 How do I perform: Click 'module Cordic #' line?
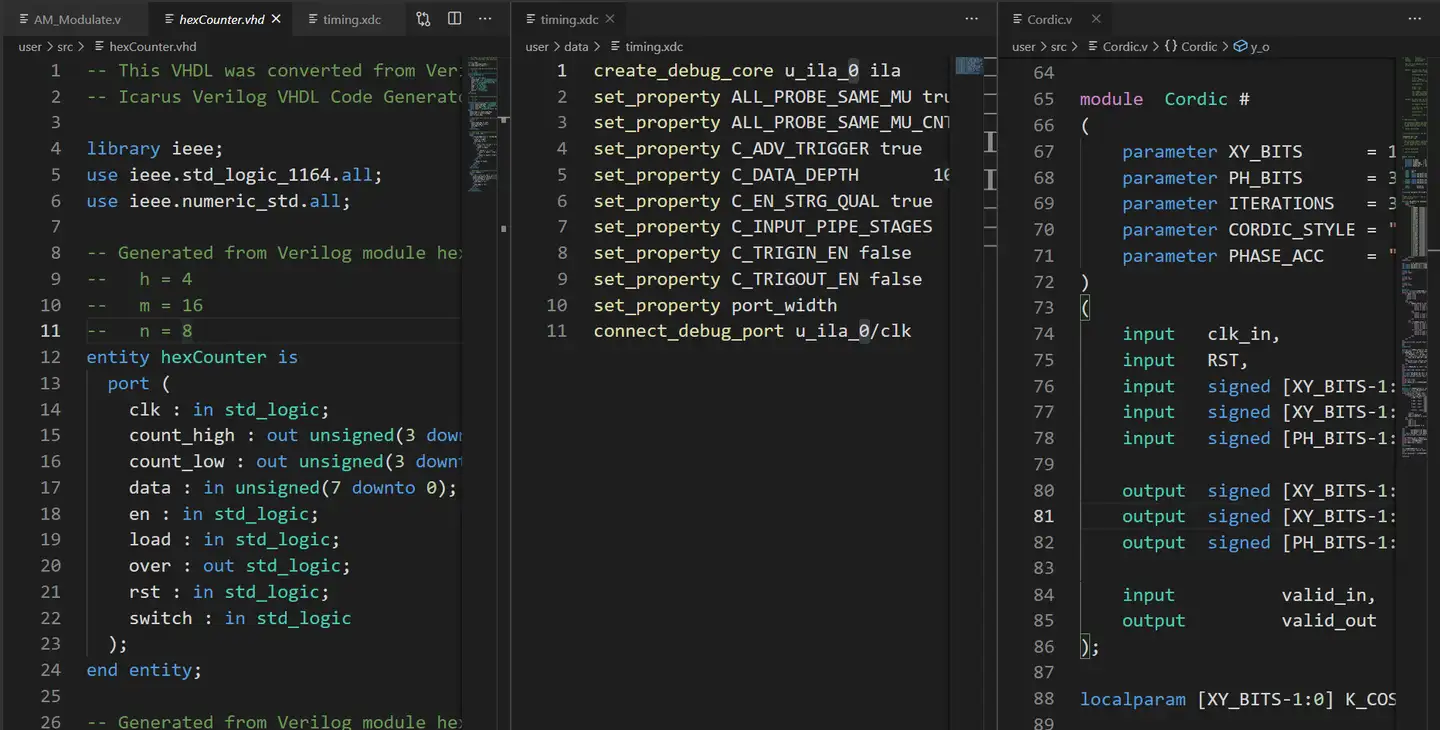1165,99
